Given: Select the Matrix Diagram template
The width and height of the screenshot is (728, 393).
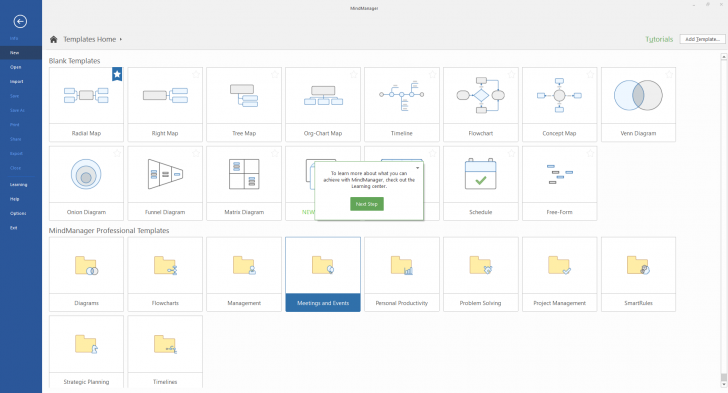Looking at the screenshot, I should click(x=244, y=183).
